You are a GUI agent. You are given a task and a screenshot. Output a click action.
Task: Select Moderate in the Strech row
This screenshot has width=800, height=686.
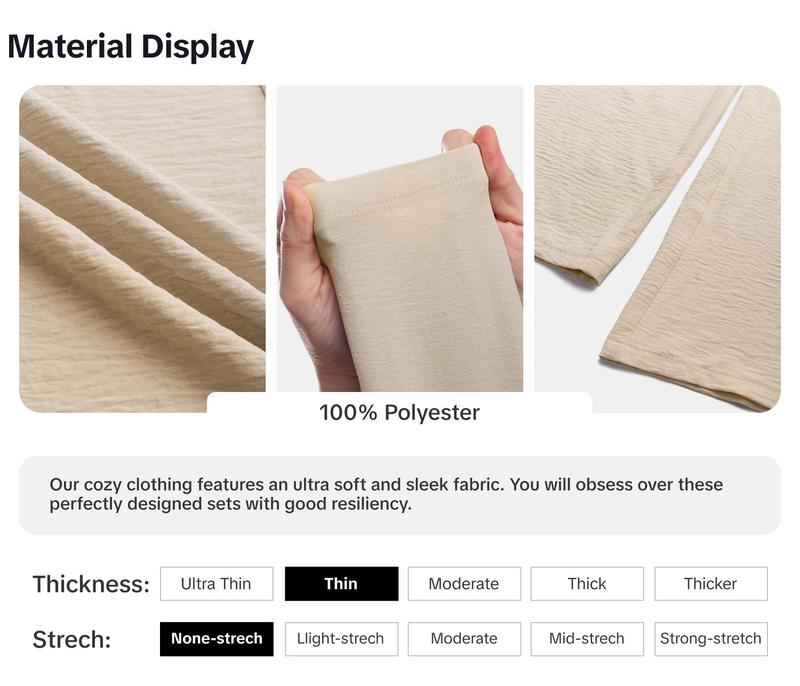464,639
